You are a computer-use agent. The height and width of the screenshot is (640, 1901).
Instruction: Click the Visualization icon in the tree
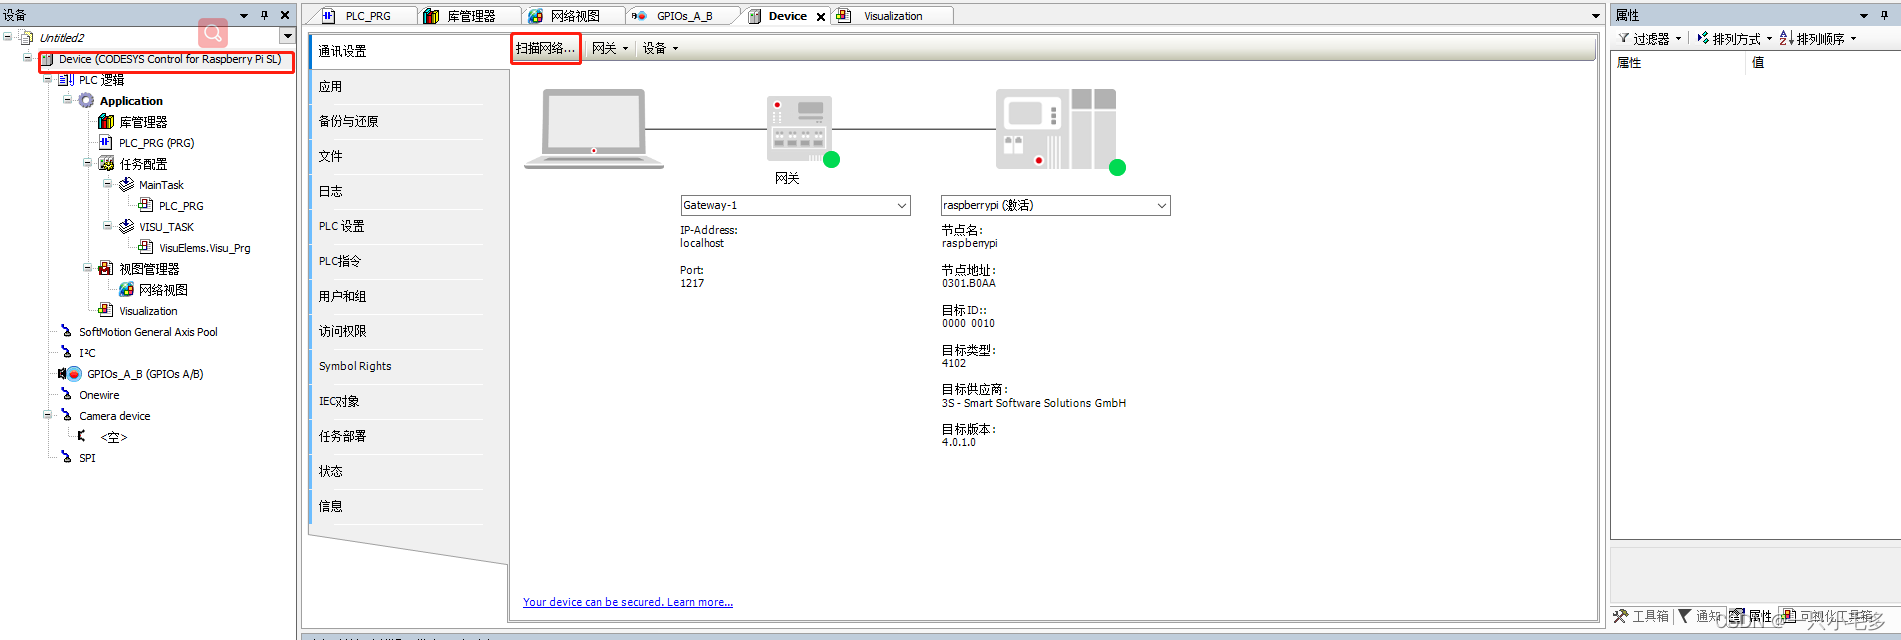(106, 311)
